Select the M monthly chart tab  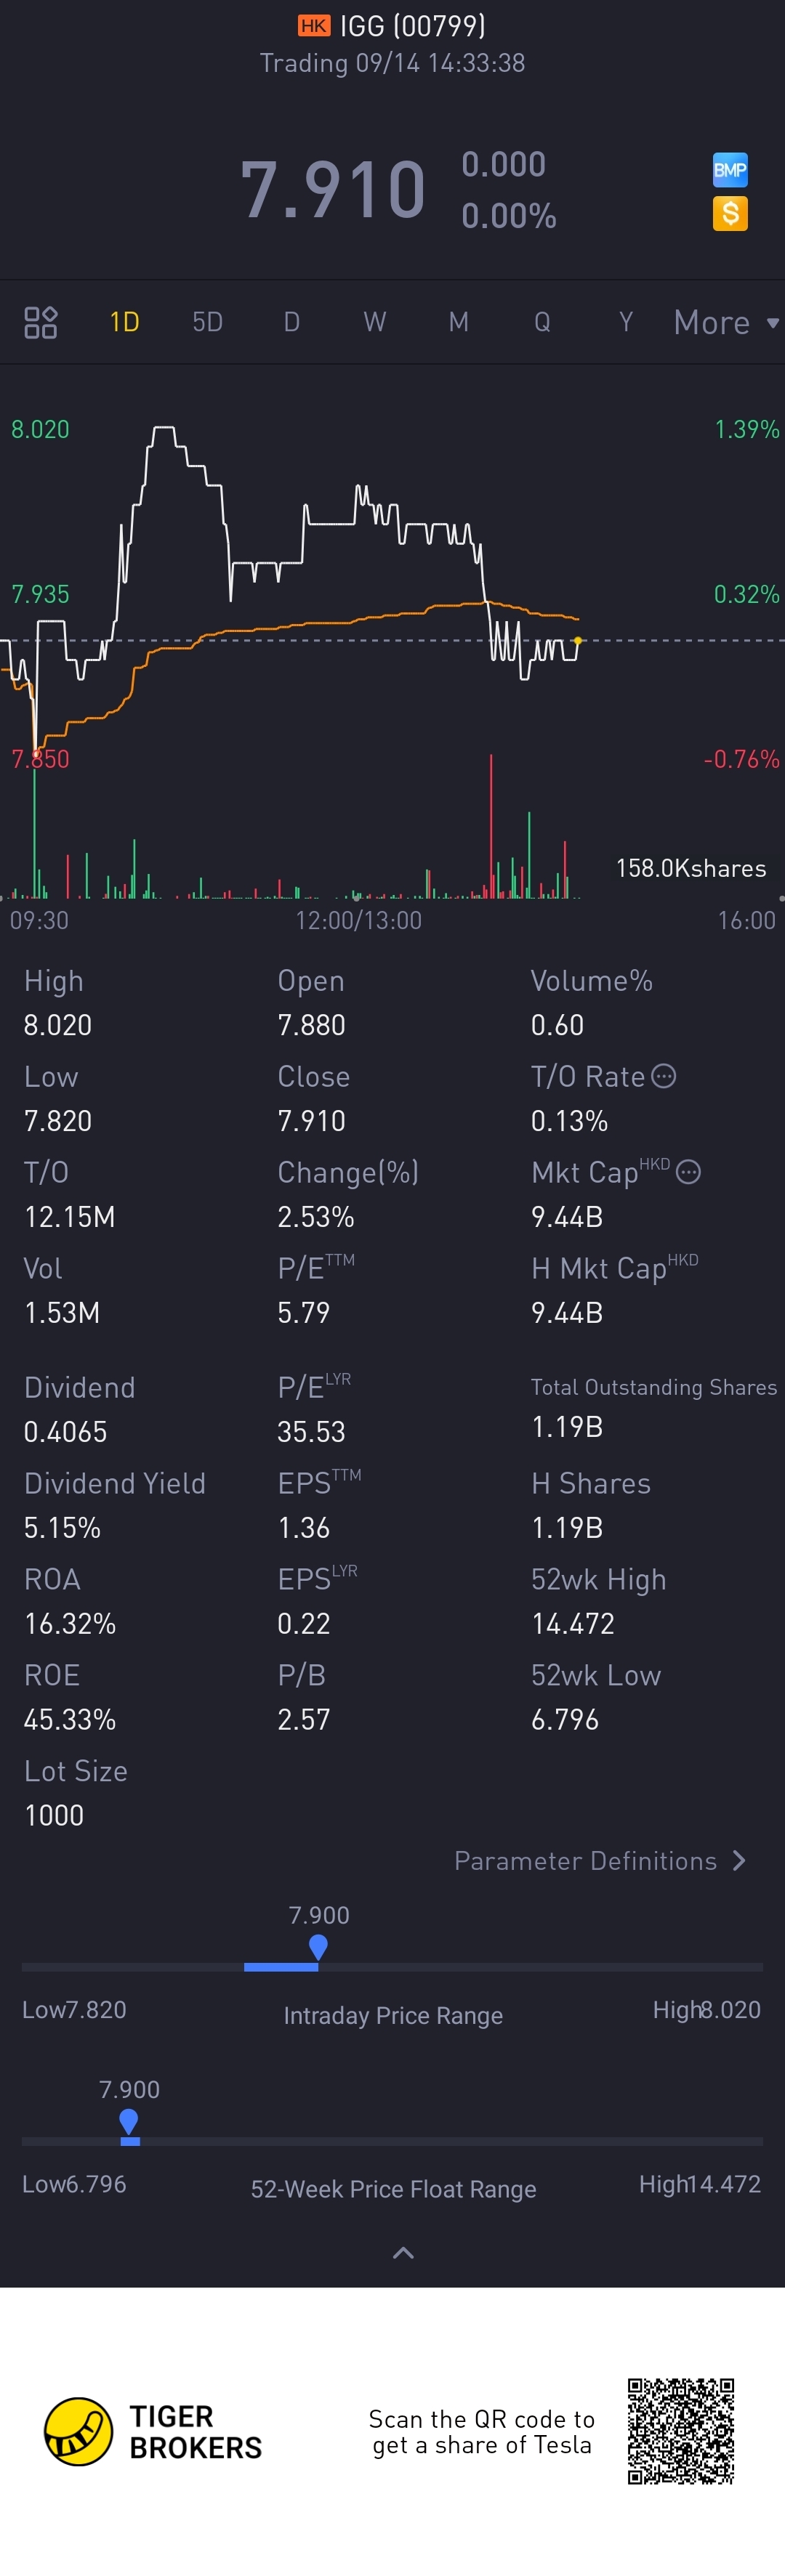pos(458,322)
